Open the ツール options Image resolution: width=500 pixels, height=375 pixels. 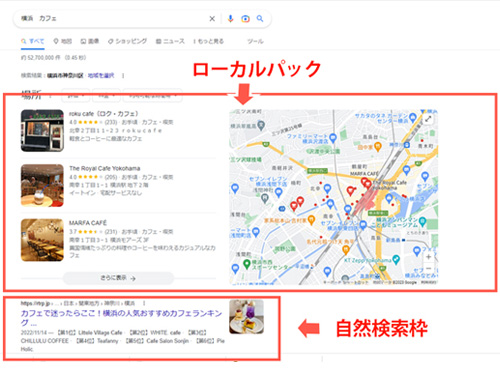(x=255, y=41)
